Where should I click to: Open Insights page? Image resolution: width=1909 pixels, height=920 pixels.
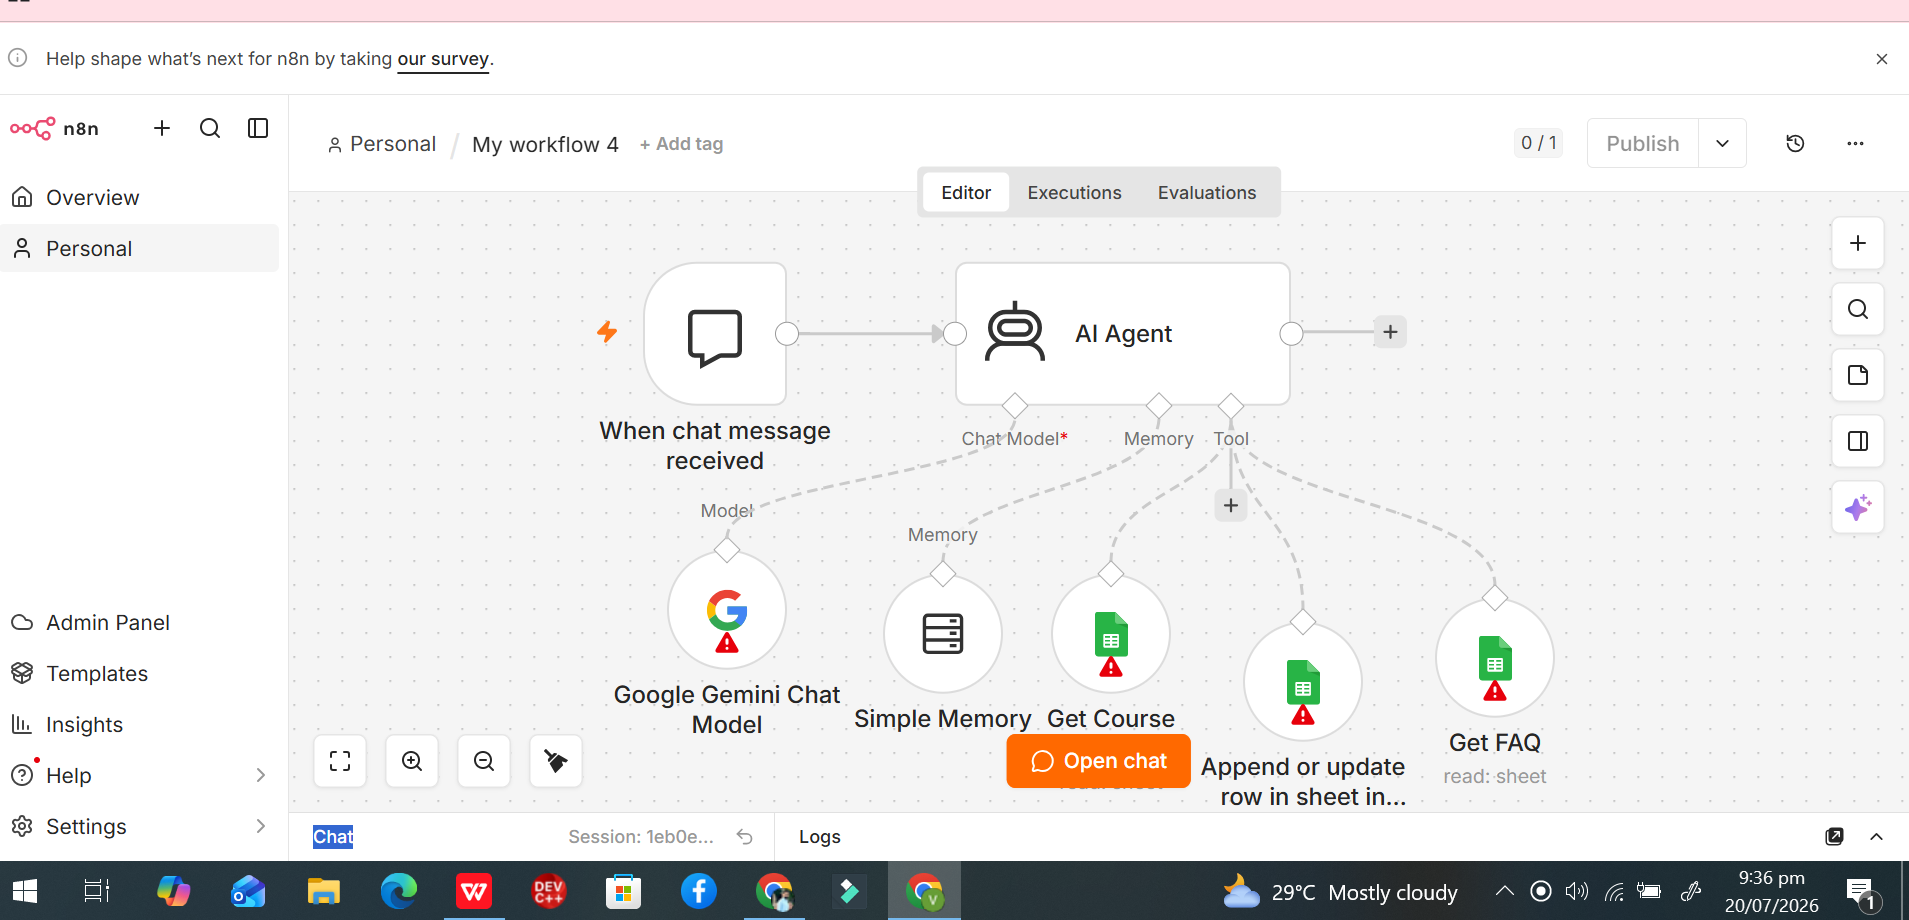pyautogui.click(x=140, y=724)
